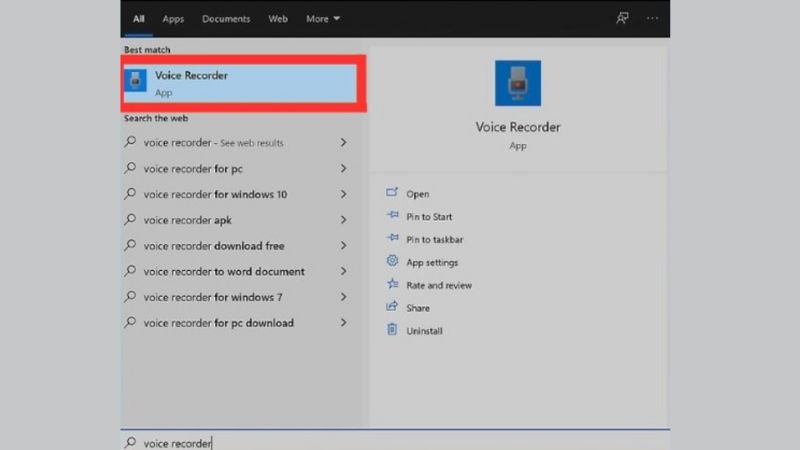
Task: Expand arrow for 'voice recorder apk'
Action: (344, 220)
